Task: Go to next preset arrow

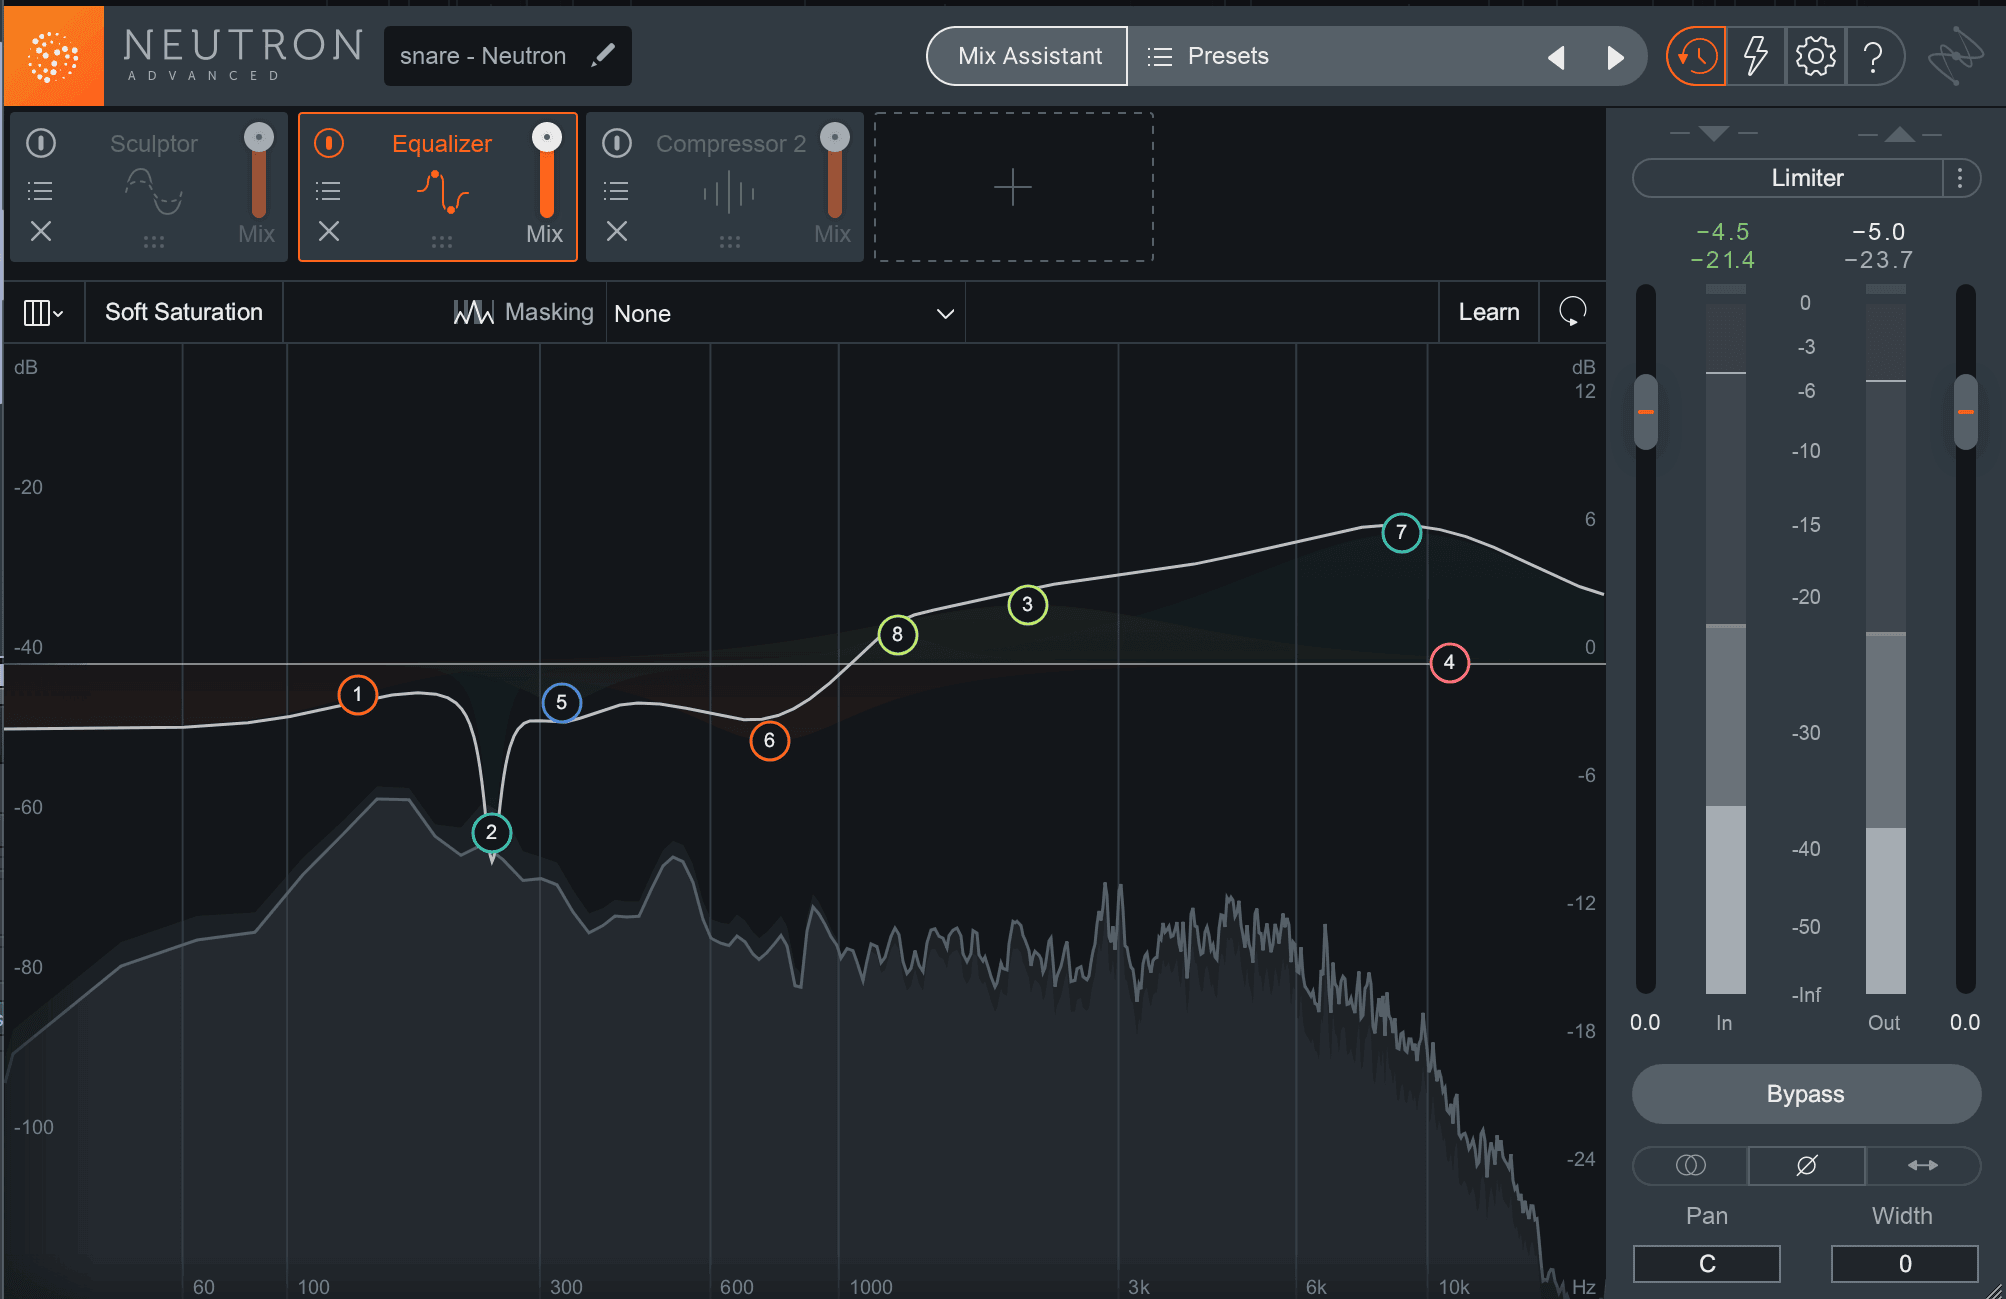Action: coord(1615,57)
